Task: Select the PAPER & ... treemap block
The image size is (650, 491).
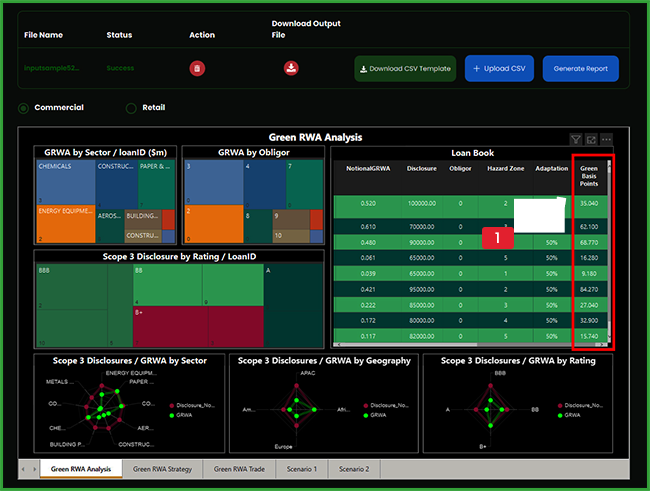Action: click(x=156, y=184)
